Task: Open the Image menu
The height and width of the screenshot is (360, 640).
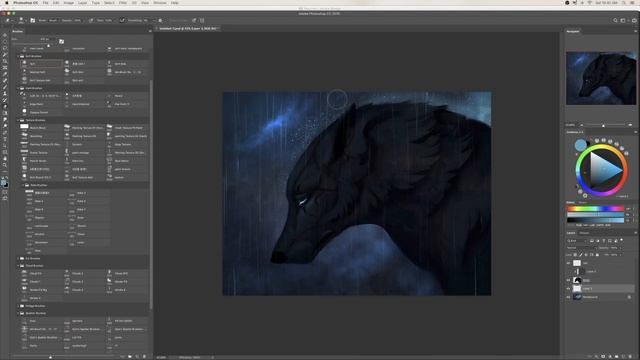Action: tap(69, 3)
